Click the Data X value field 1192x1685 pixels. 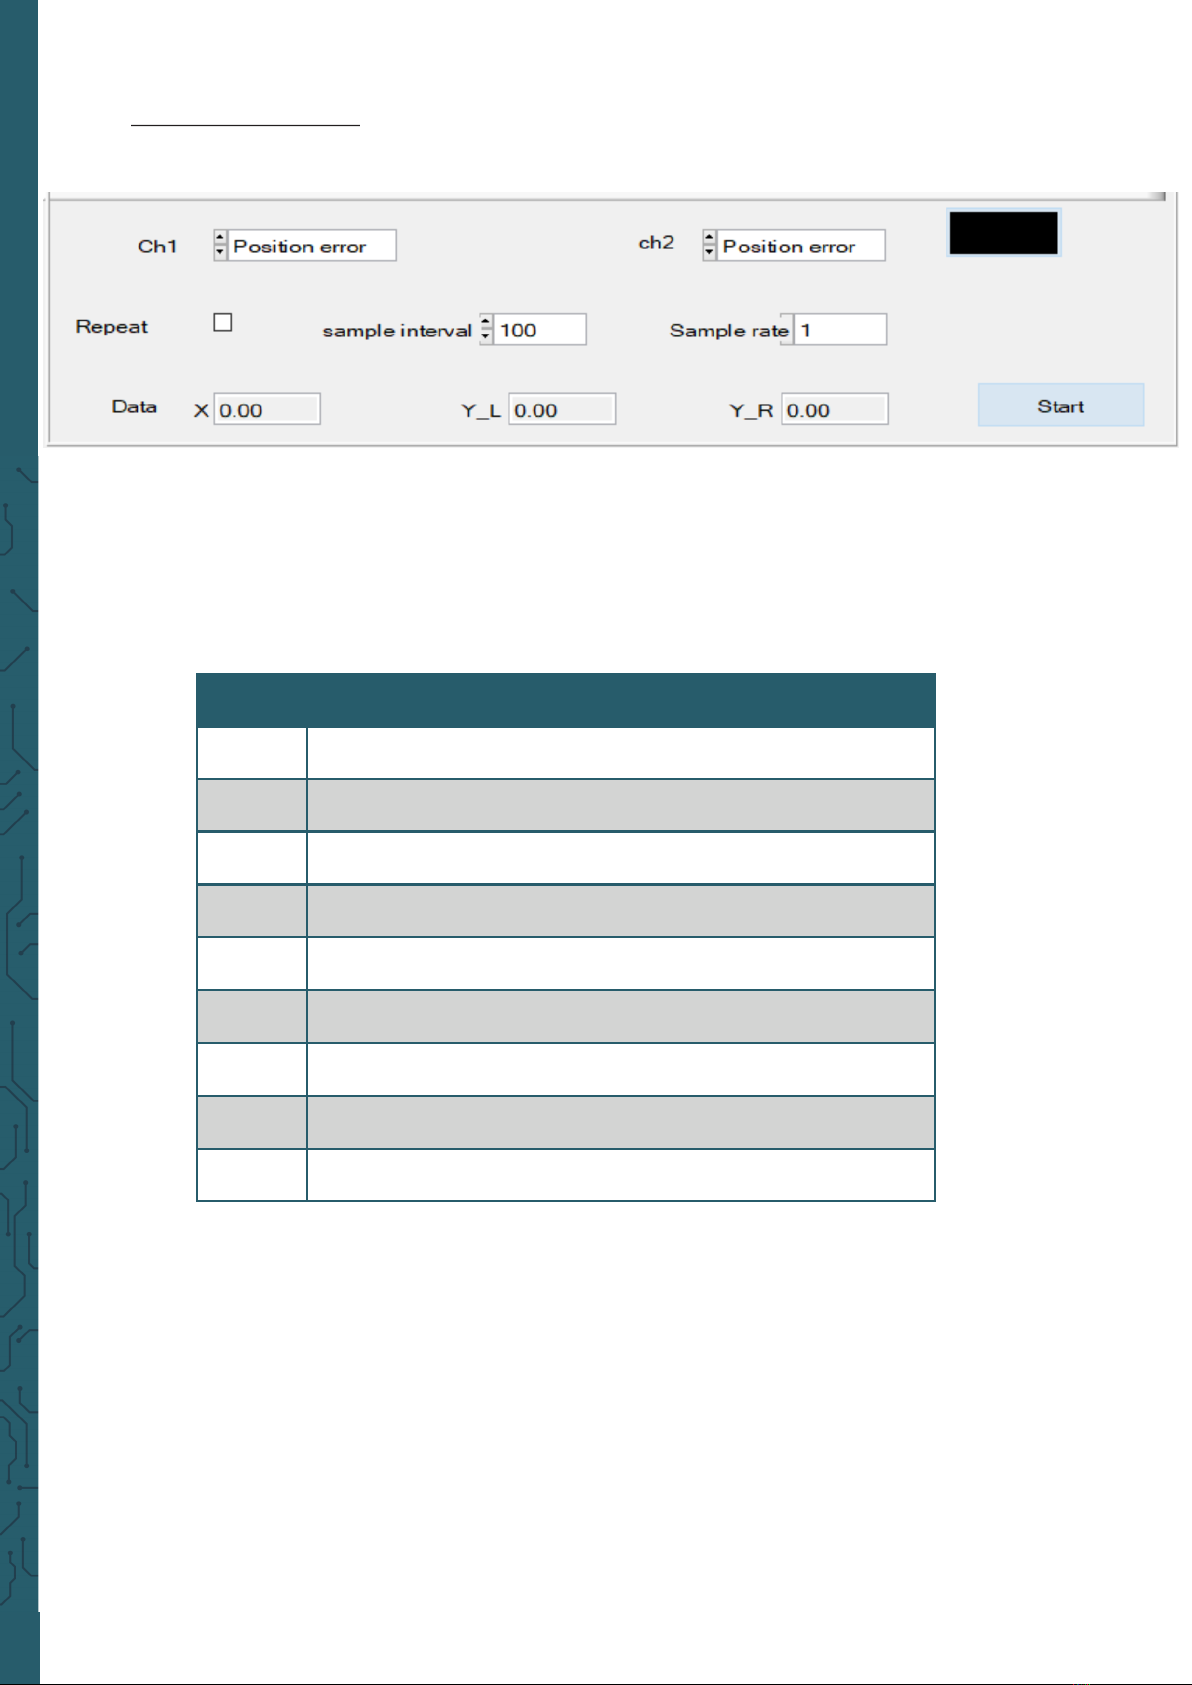267,410
